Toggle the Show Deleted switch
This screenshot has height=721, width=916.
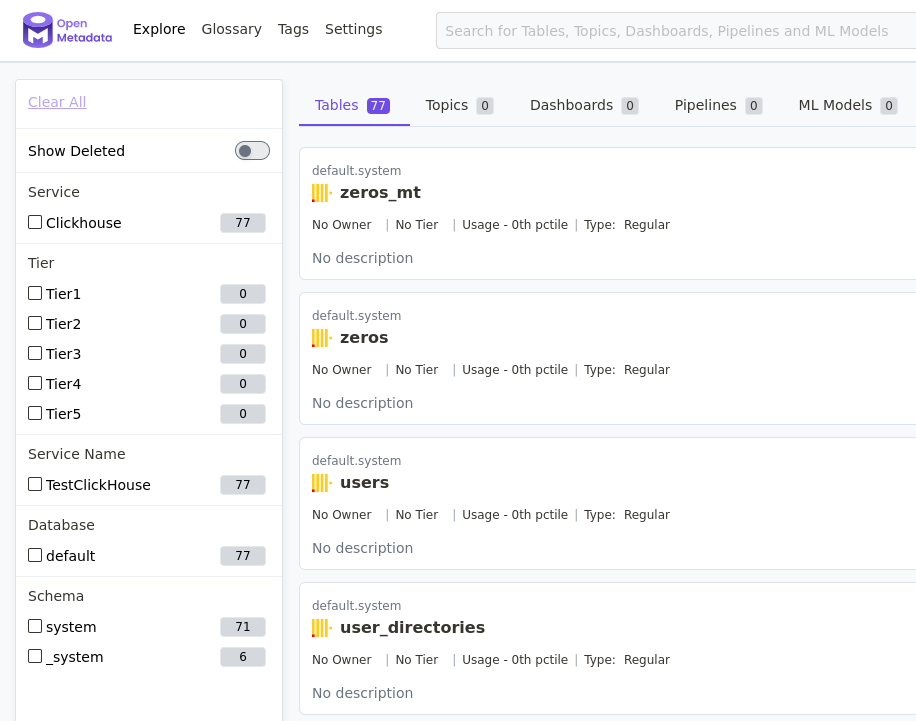point(252,150)
